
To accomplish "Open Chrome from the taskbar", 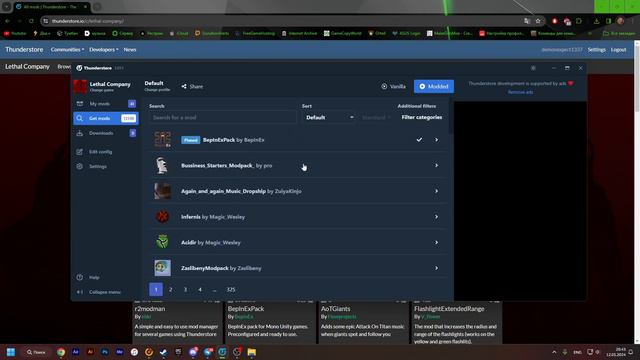I will point(61,352).
